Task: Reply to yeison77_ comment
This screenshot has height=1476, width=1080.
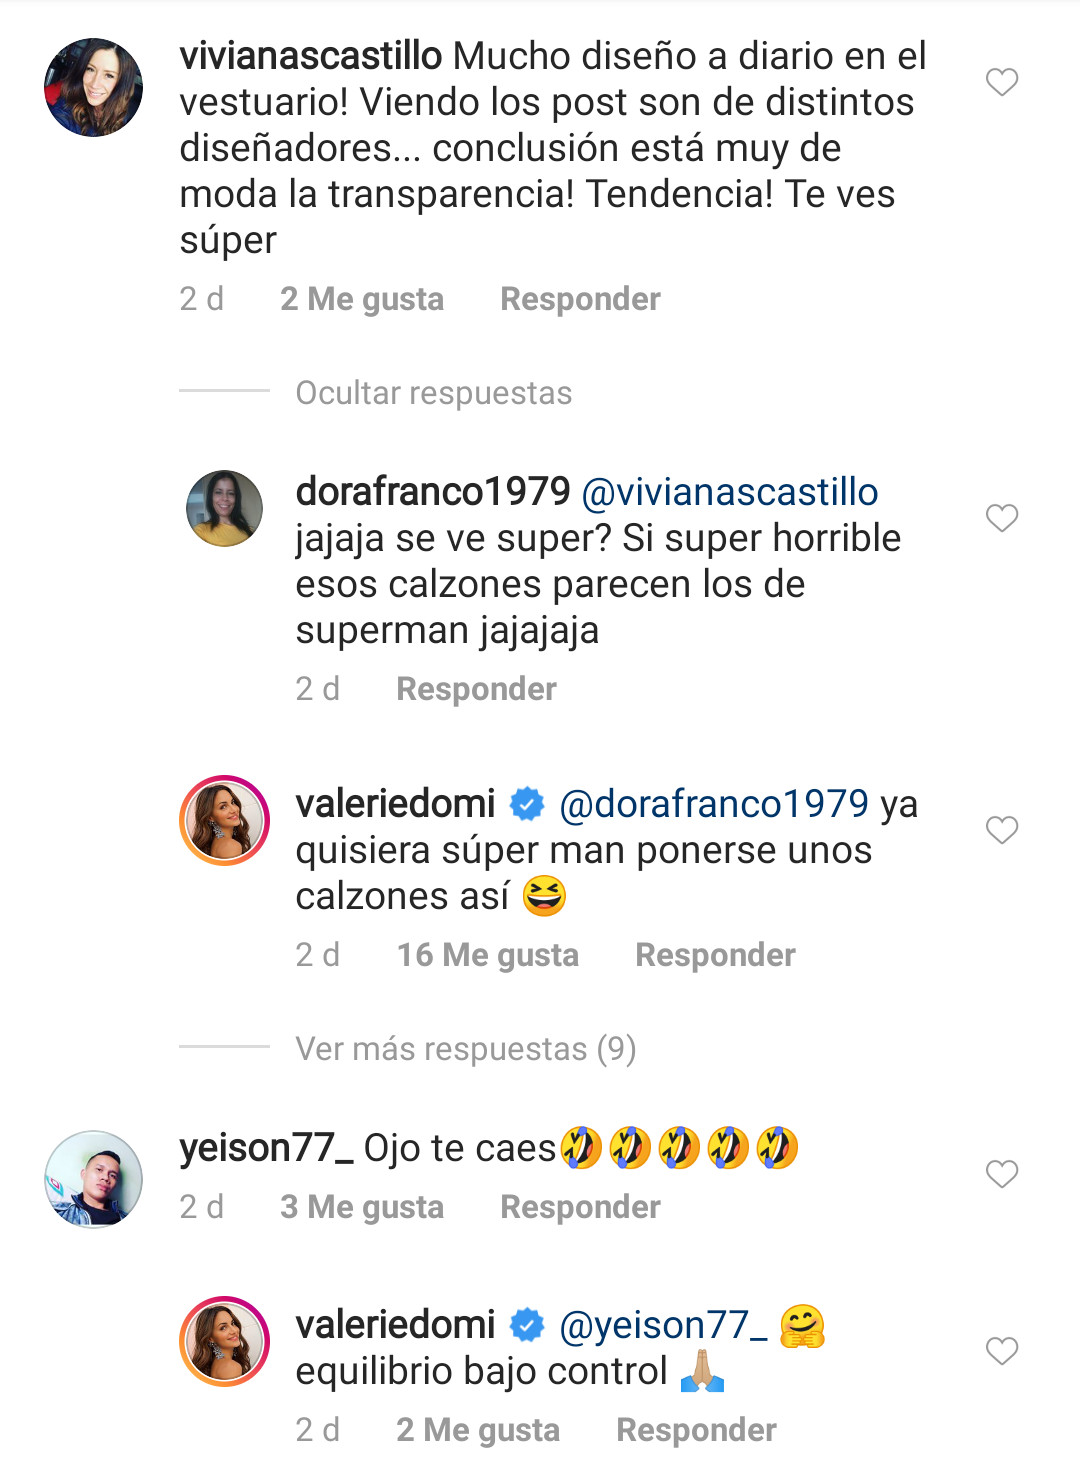Action: [x=580, y=1207]
